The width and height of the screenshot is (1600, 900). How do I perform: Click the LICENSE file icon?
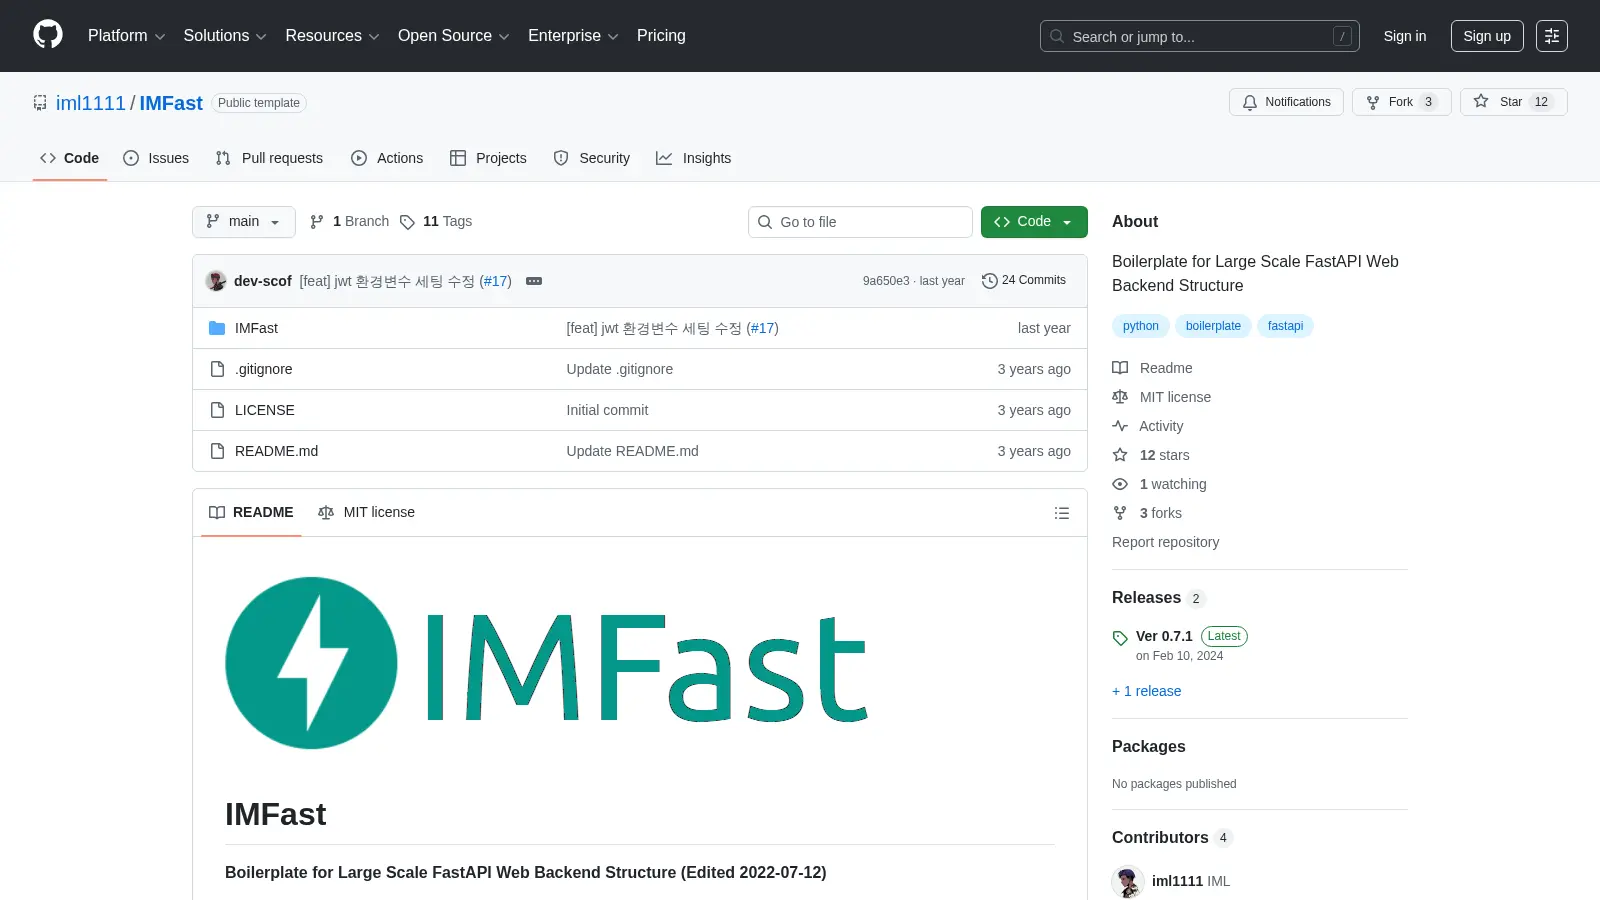217,410
